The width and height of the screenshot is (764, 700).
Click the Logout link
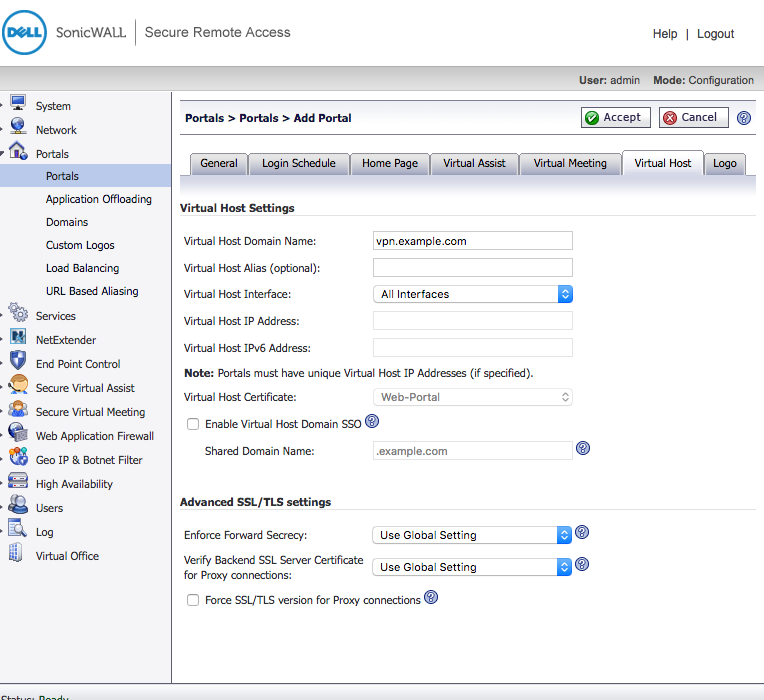715,34
